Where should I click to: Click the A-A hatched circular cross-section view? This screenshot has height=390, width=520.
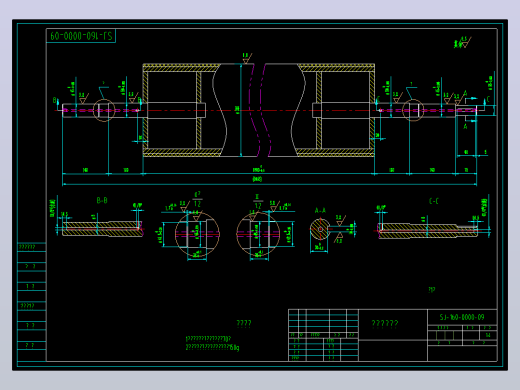coord(320,229)
